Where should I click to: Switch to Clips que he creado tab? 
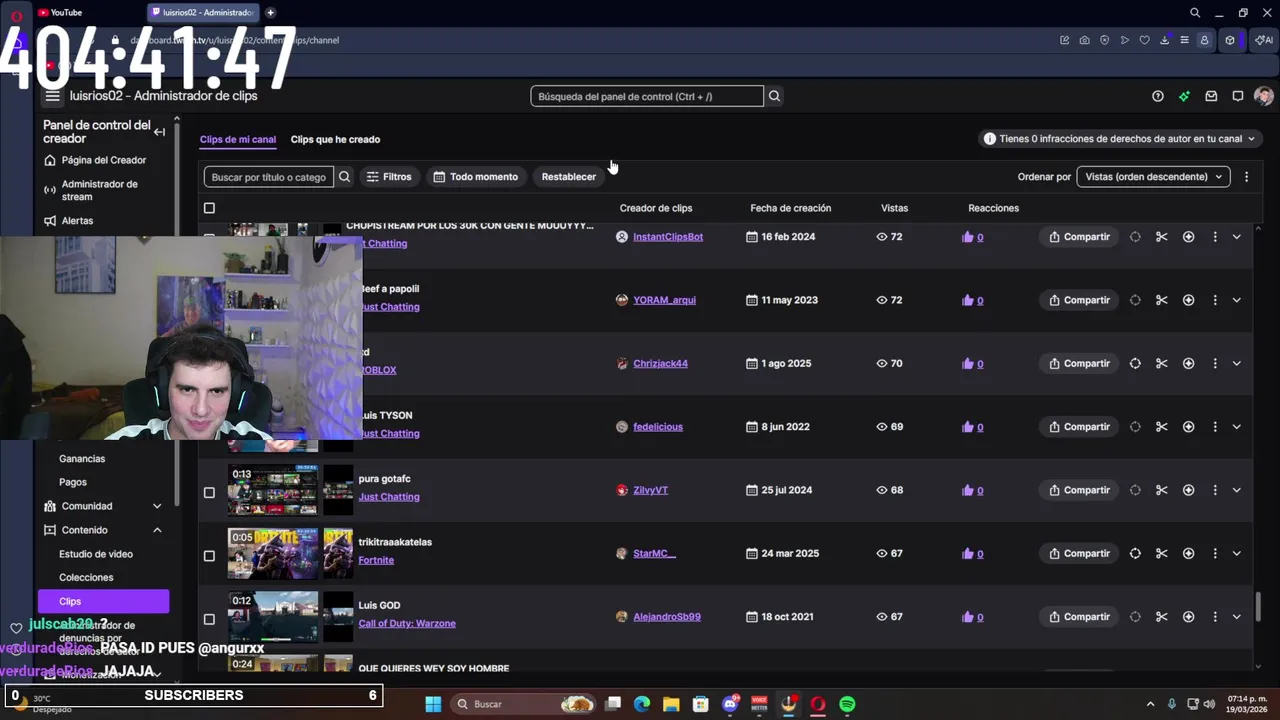[335, 139]
